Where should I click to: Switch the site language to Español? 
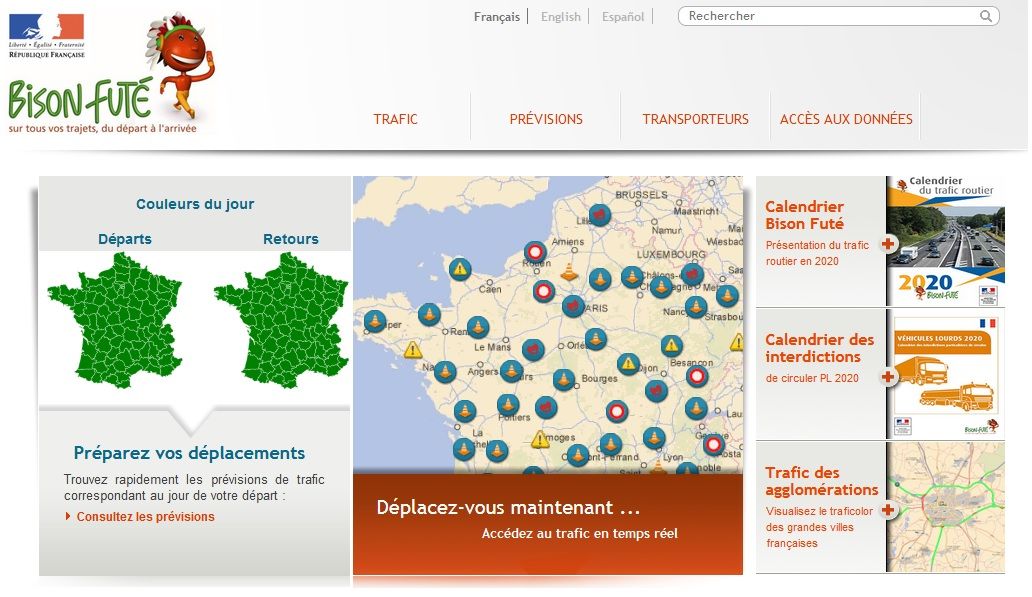(x=623, y=17)
